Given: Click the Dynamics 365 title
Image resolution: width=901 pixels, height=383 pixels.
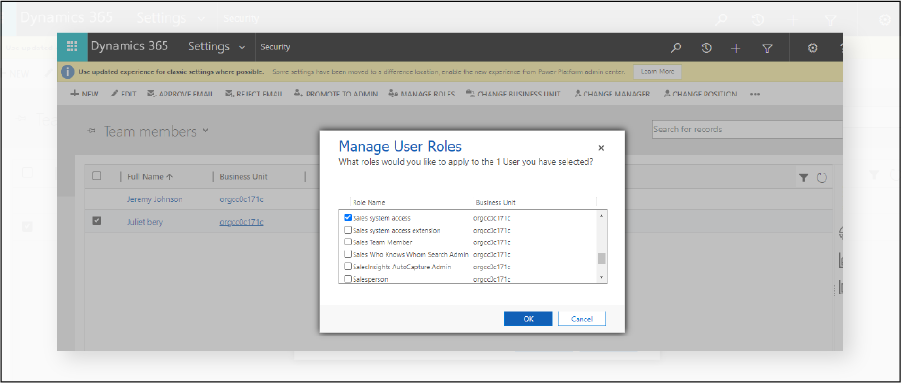Looking at the screenshot, I should pyautogui.click(x=129, y=47).
